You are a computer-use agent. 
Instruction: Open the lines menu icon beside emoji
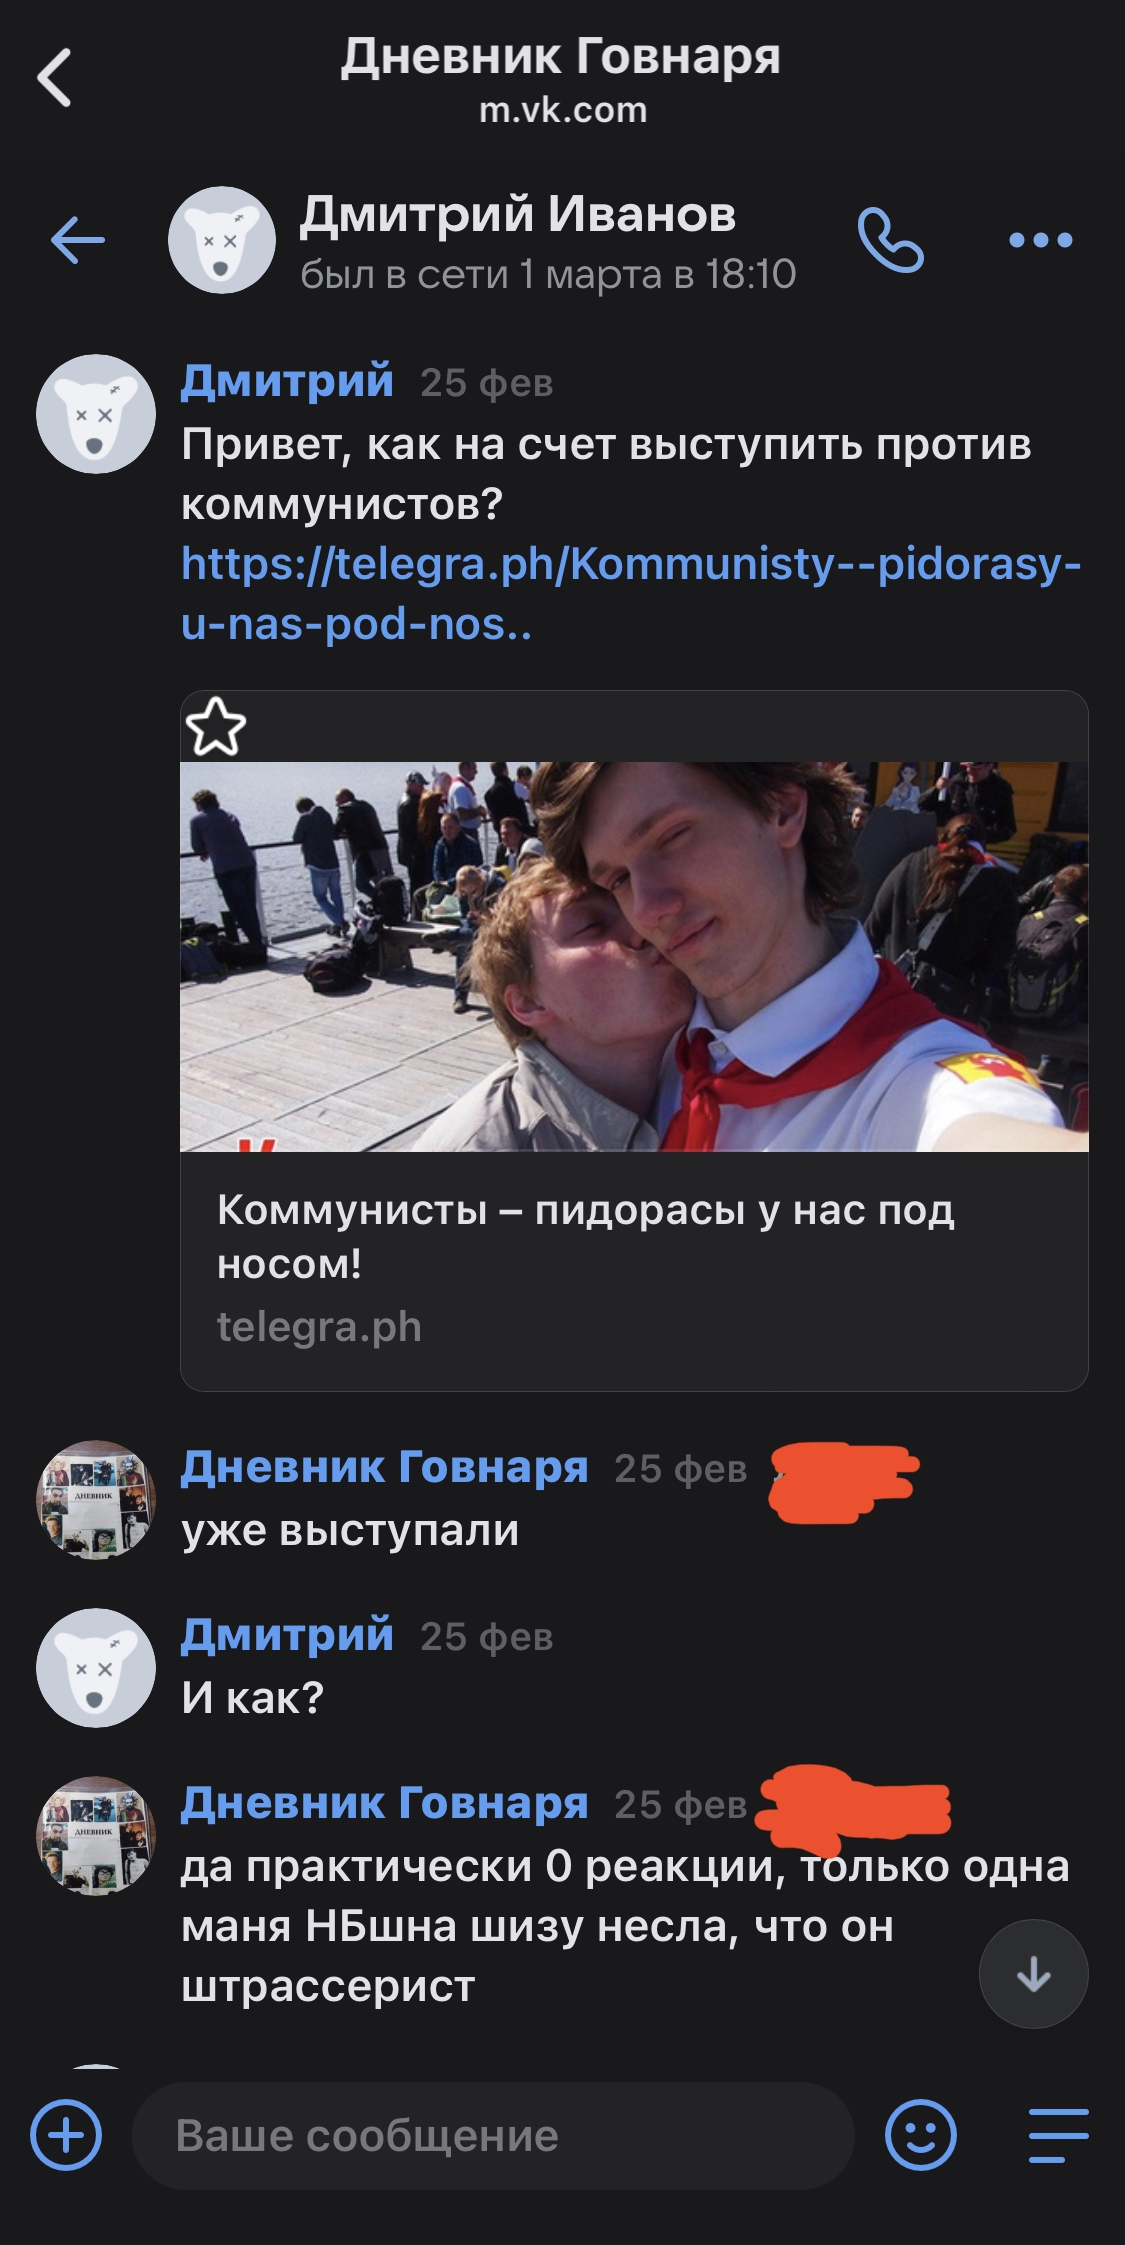point(1059,2135)
